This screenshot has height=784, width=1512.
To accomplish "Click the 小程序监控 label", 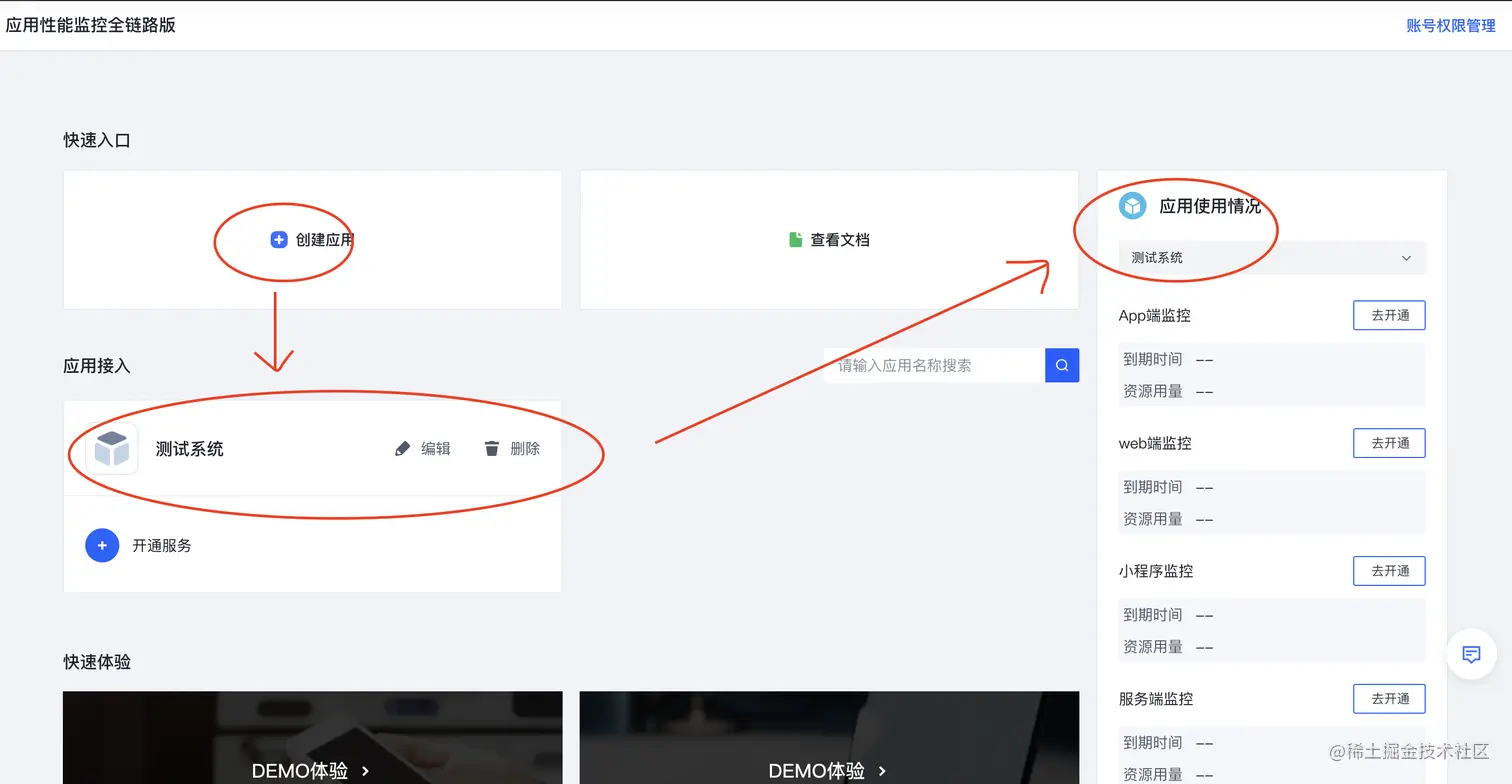I will 1156,571.
